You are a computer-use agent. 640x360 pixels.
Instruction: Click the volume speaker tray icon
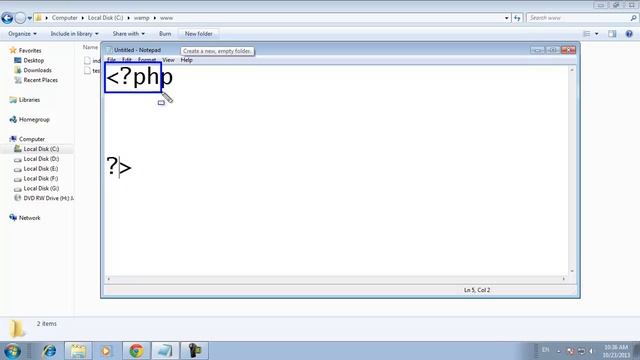(x=591, y=351)
